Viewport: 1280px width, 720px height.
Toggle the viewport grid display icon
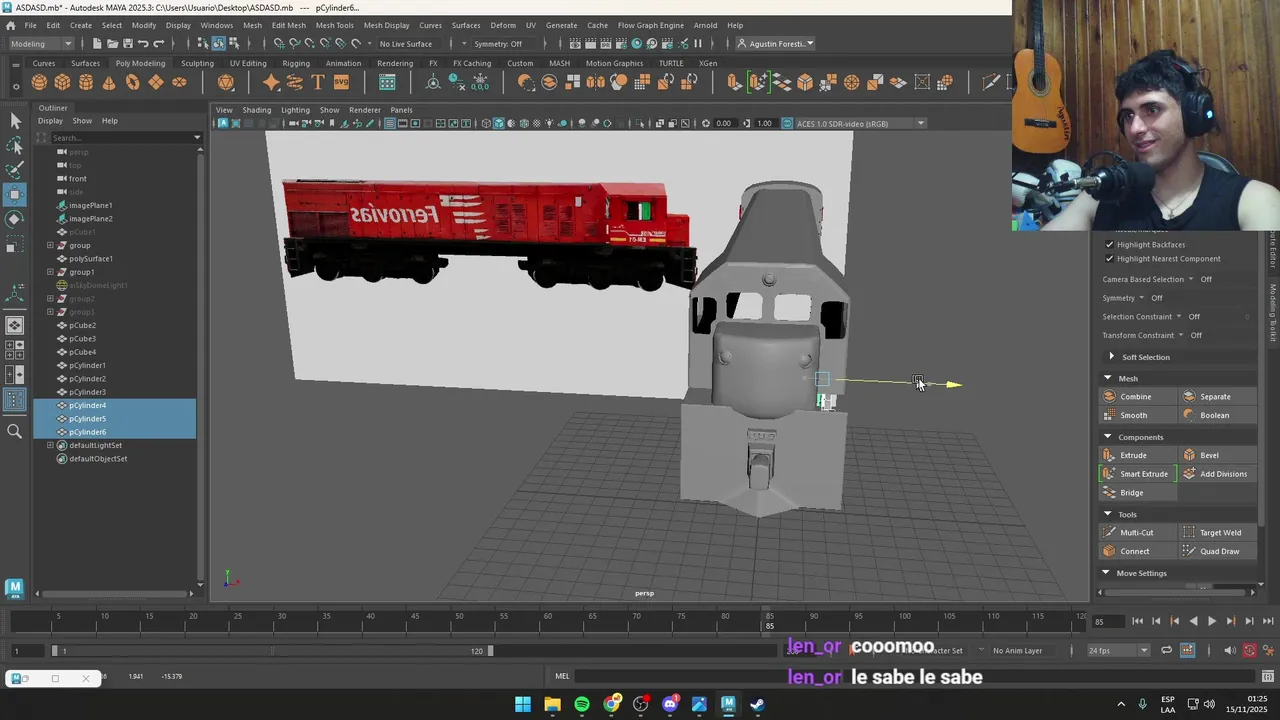tap(389, 124)
